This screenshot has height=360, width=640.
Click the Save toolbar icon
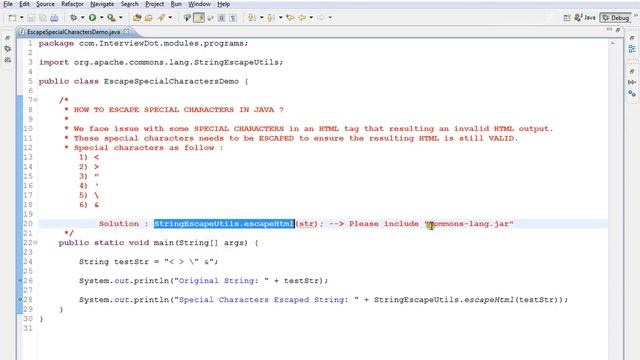click(x=31, y=18)
